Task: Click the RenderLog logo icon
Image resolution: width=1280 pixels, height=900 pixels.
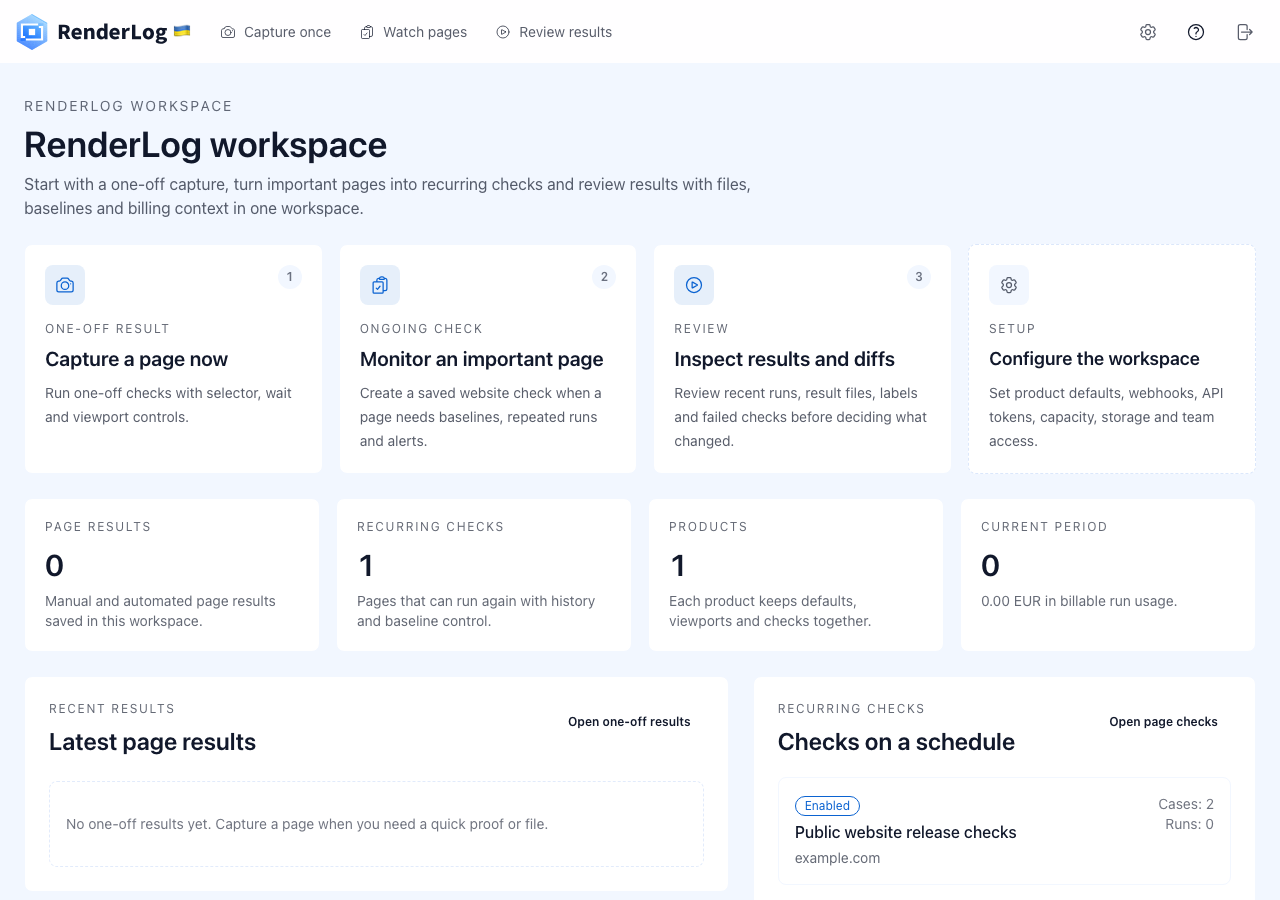Action: point(32,32)
